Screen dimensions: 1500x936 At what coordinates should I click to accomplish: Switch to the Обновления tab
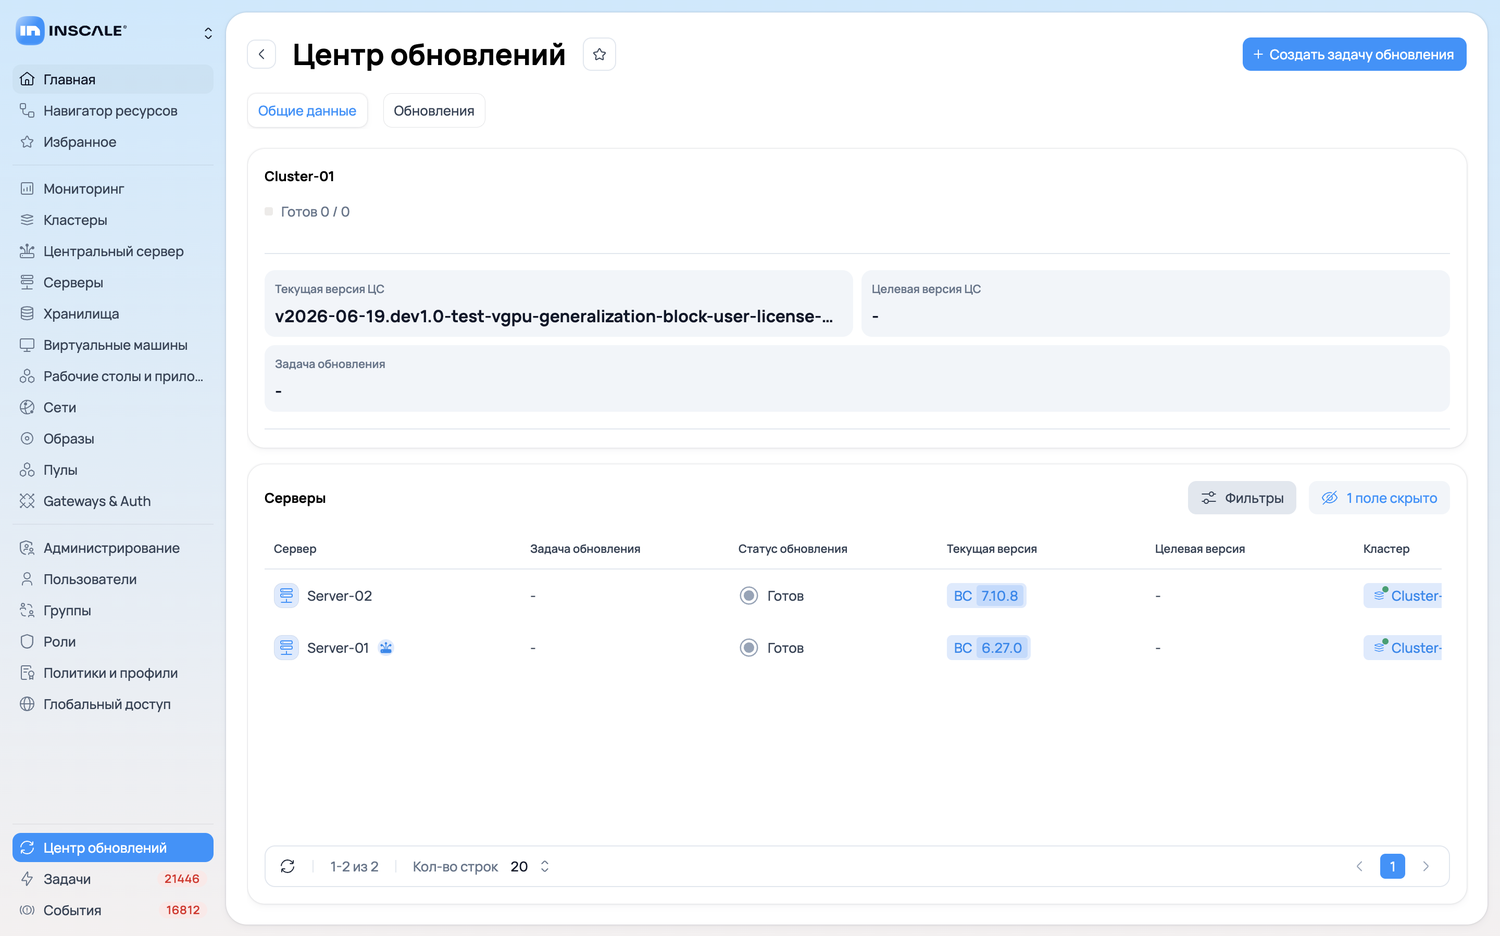coord(434,111)
